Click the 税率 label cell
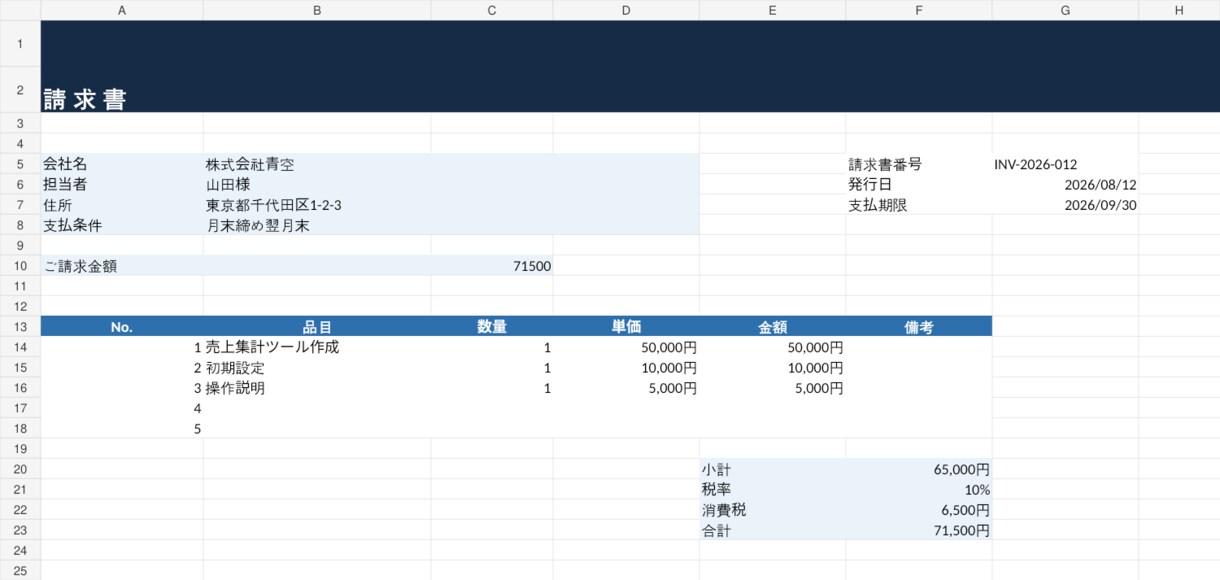Image resolution: width=1220 pixels, height=580 pixels. point(772,490)
